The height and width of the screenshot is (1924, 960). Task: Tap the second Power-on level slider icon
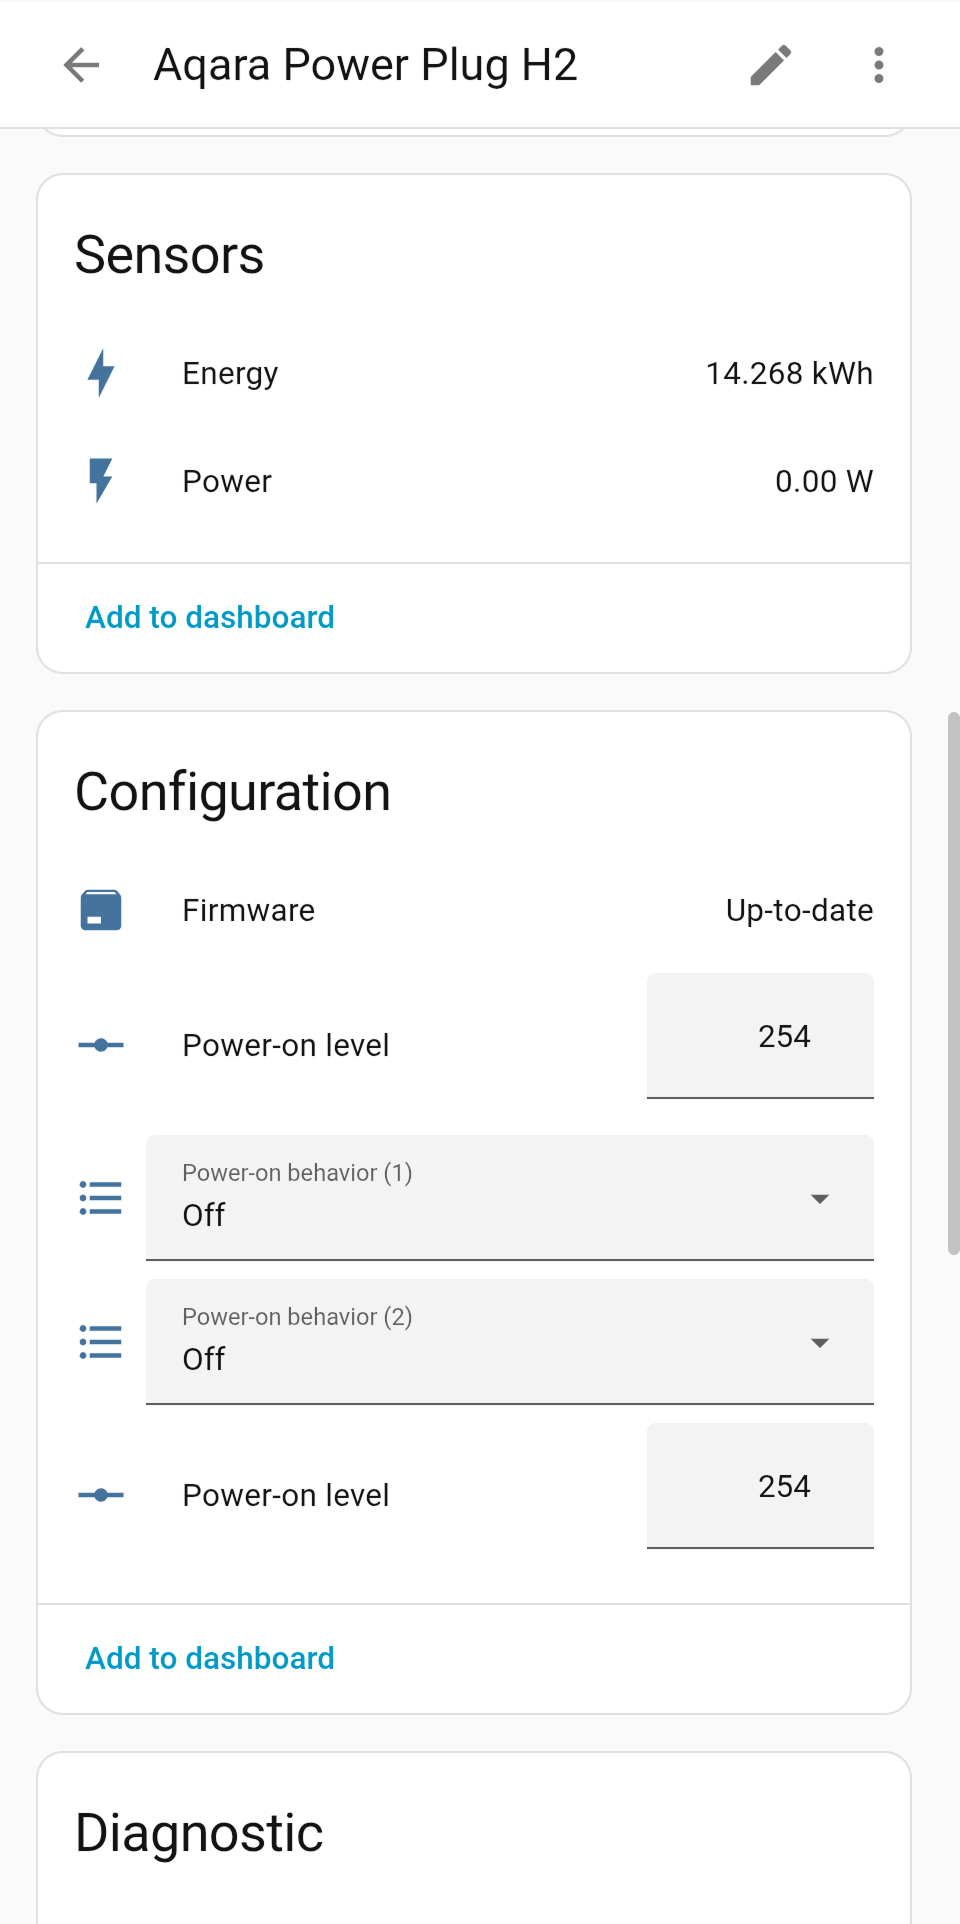(101, 1495)
